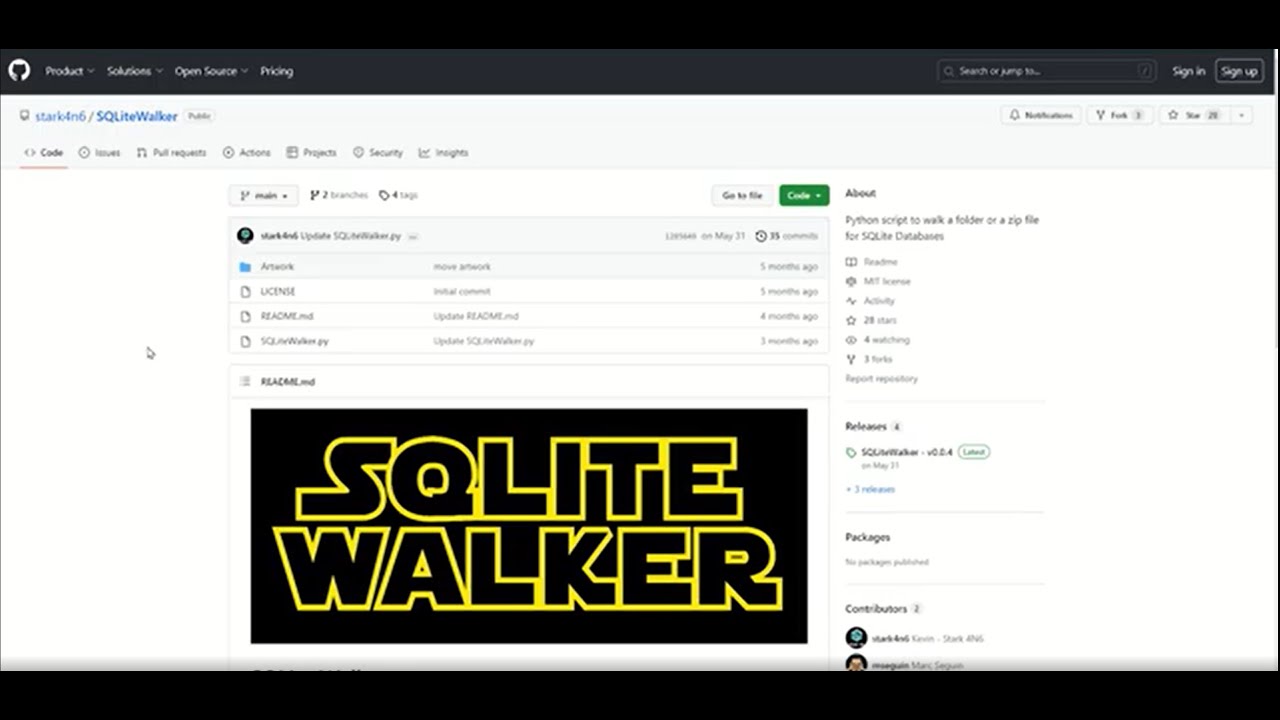Screen dimensions: 1280x720
Task: Fork the repository
Action: 1119,115
